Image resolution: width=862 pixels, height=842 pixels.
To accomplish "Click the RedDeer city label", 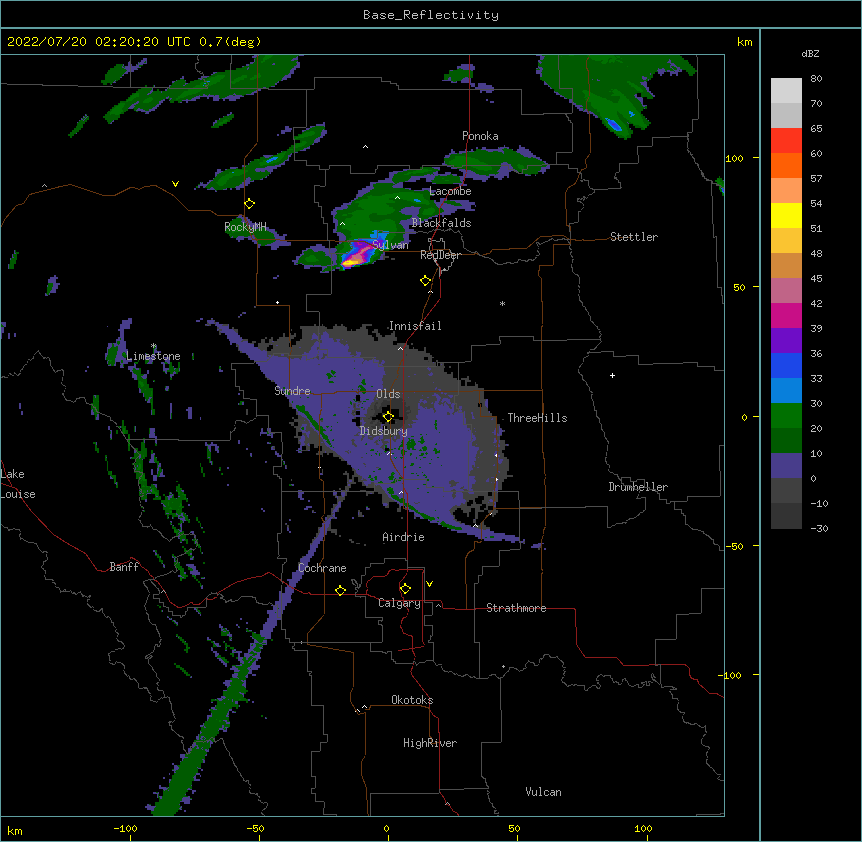I will tap(440, 255).
